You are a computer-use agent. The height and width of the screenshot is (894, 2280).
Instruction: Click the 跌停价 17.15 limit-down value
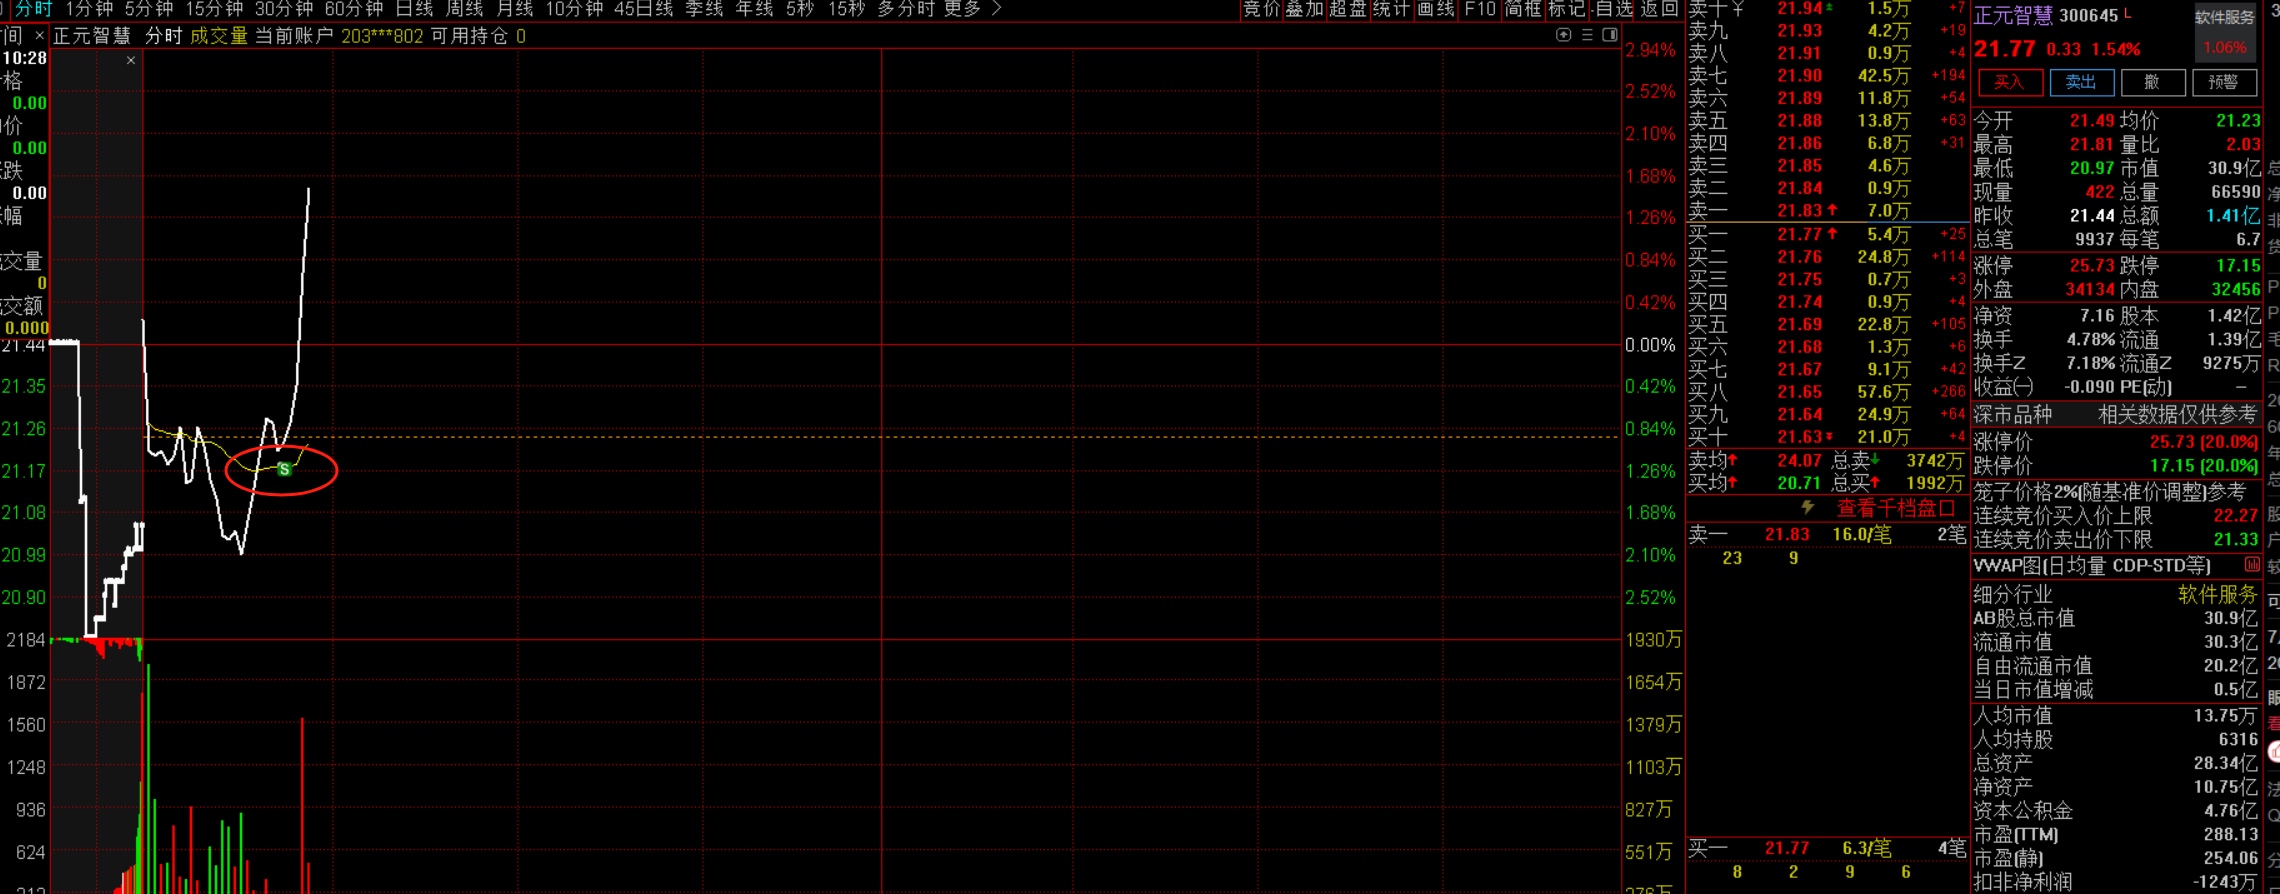click(2204, 465)
